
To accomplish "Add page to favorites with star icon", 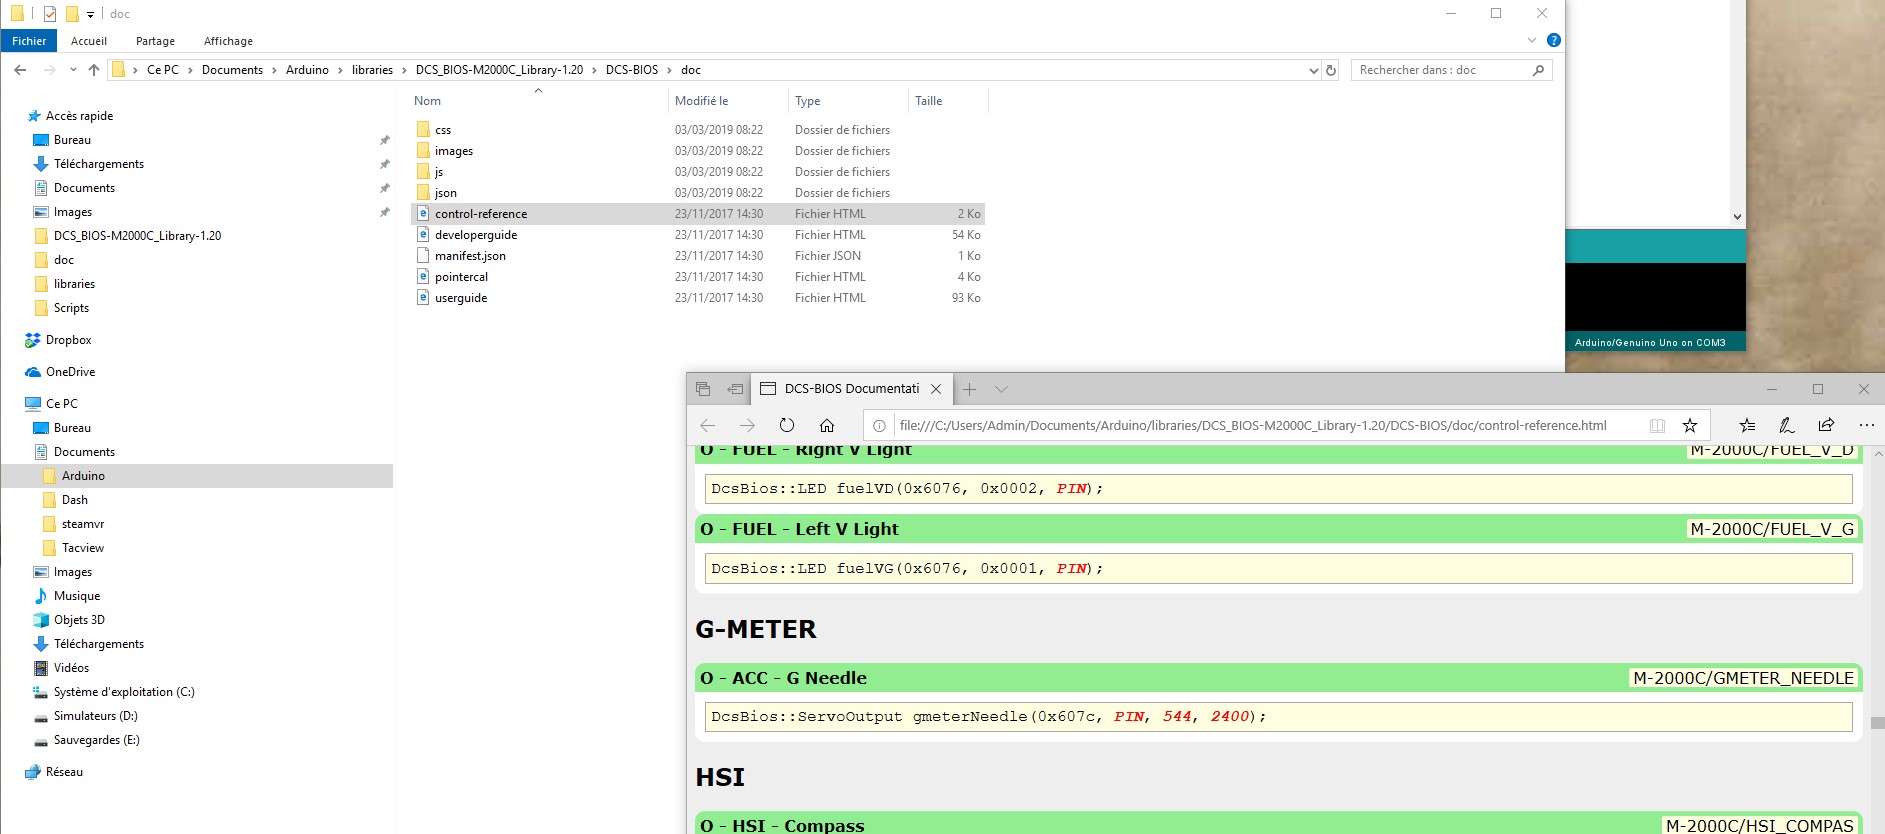I will point(1690,425).
